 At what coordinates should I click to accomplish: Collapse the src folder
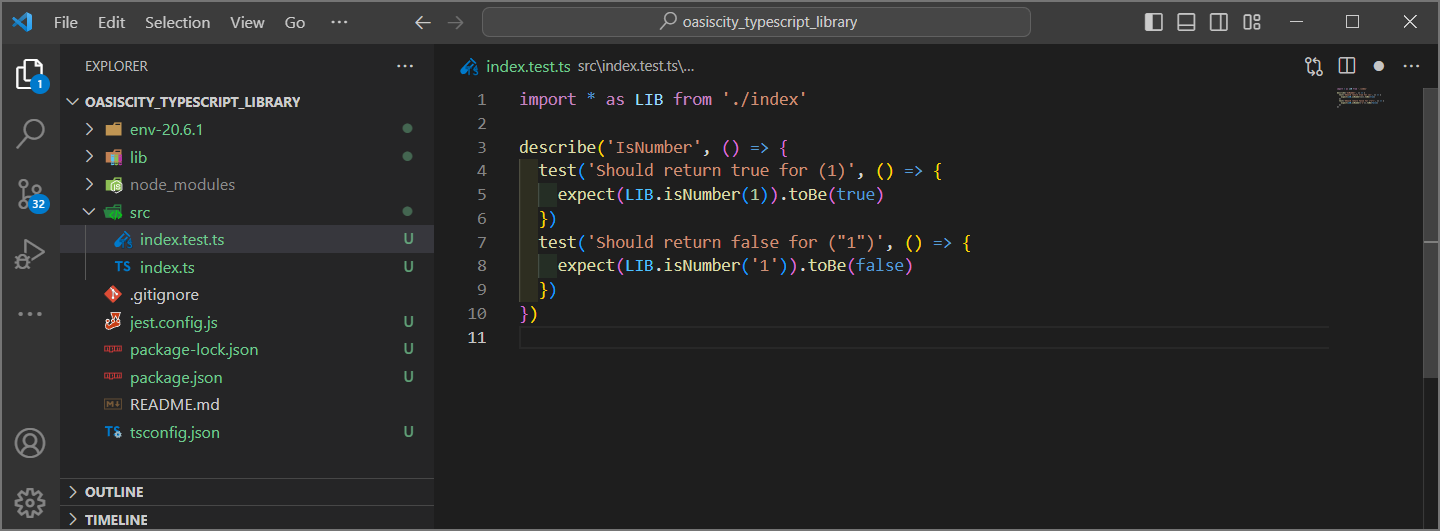(89, 212)
